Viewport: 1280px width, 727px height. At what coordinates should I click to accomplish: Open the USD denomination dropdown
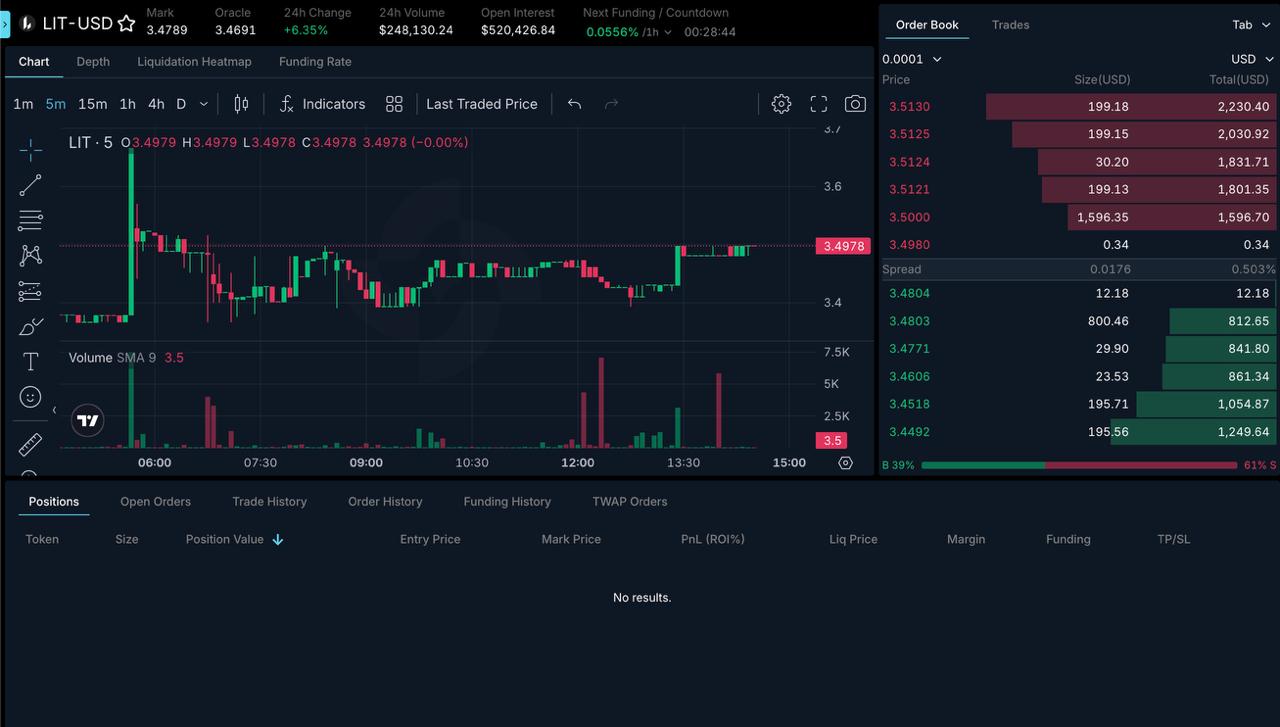pyautogui.click(x=1251, y=59)
